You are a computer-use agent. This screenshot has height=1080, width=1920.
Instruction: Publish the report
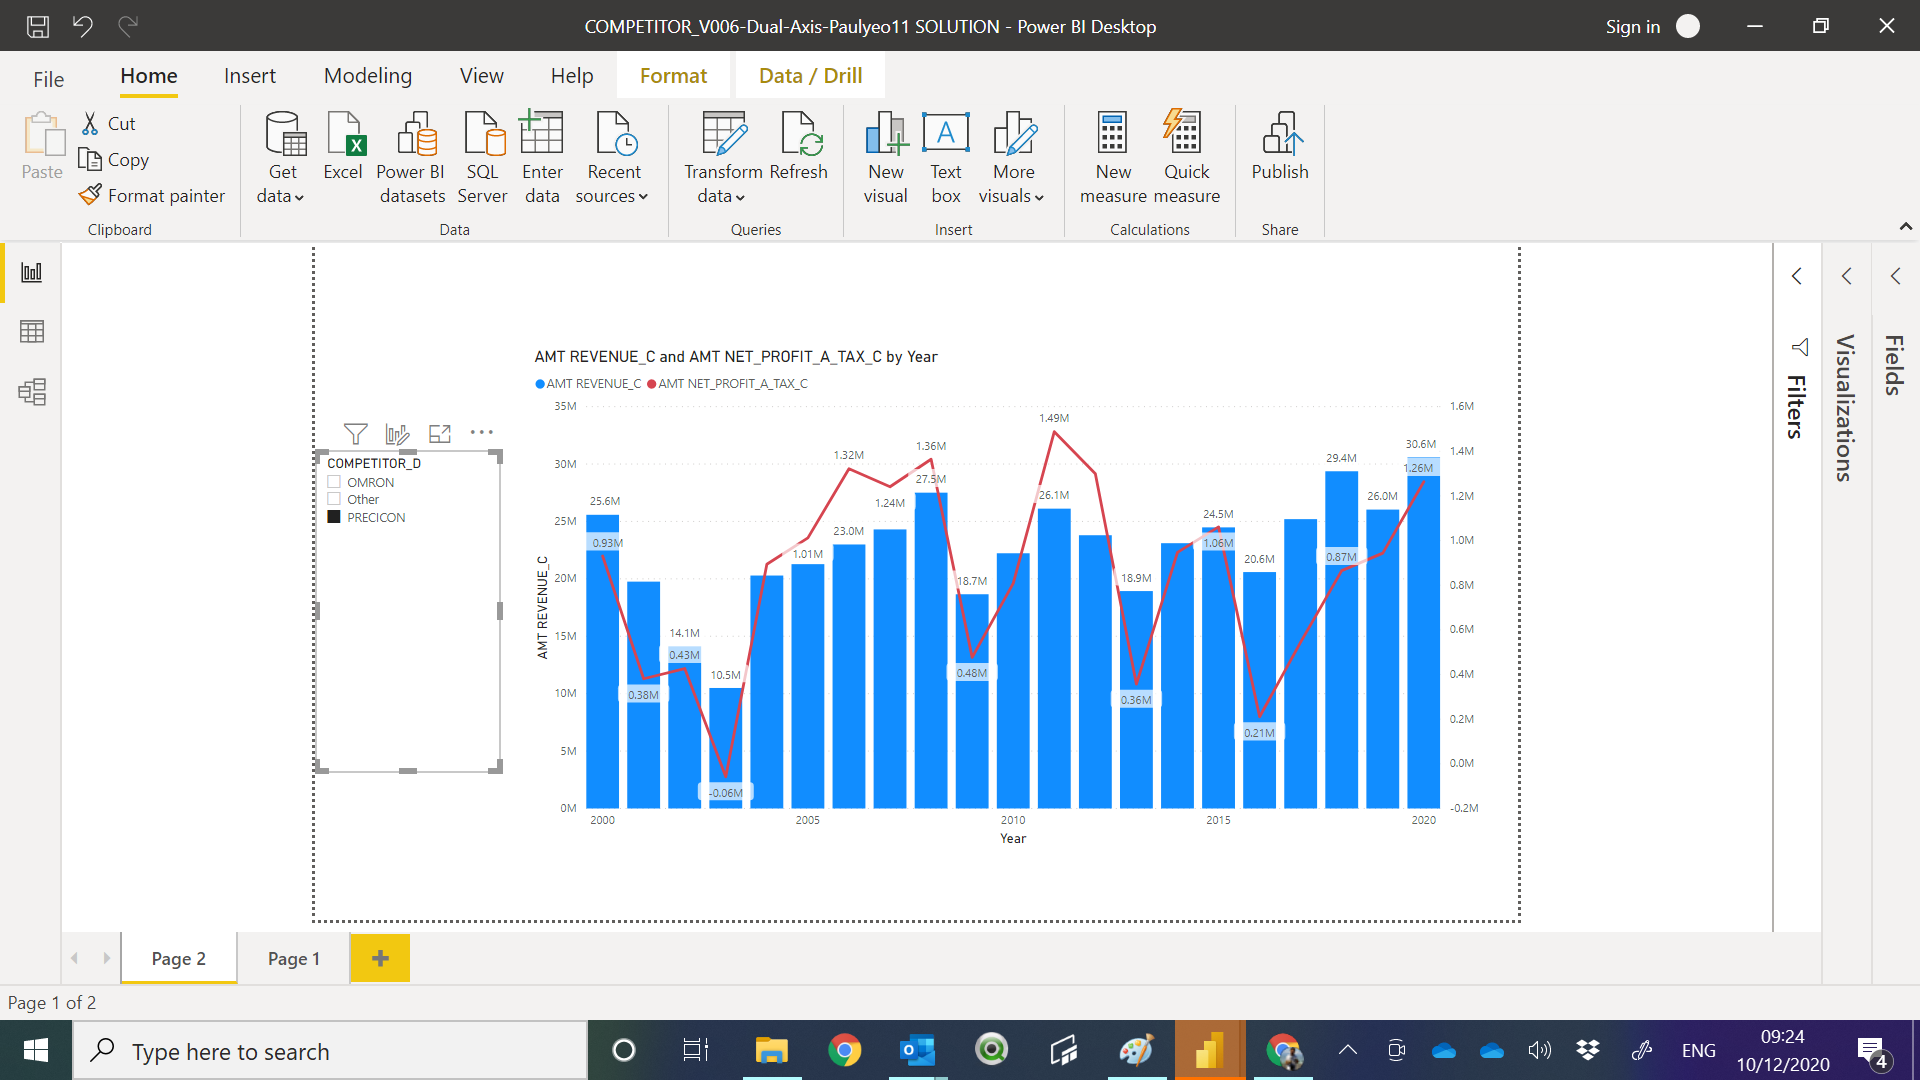[x=1280, y=146]
